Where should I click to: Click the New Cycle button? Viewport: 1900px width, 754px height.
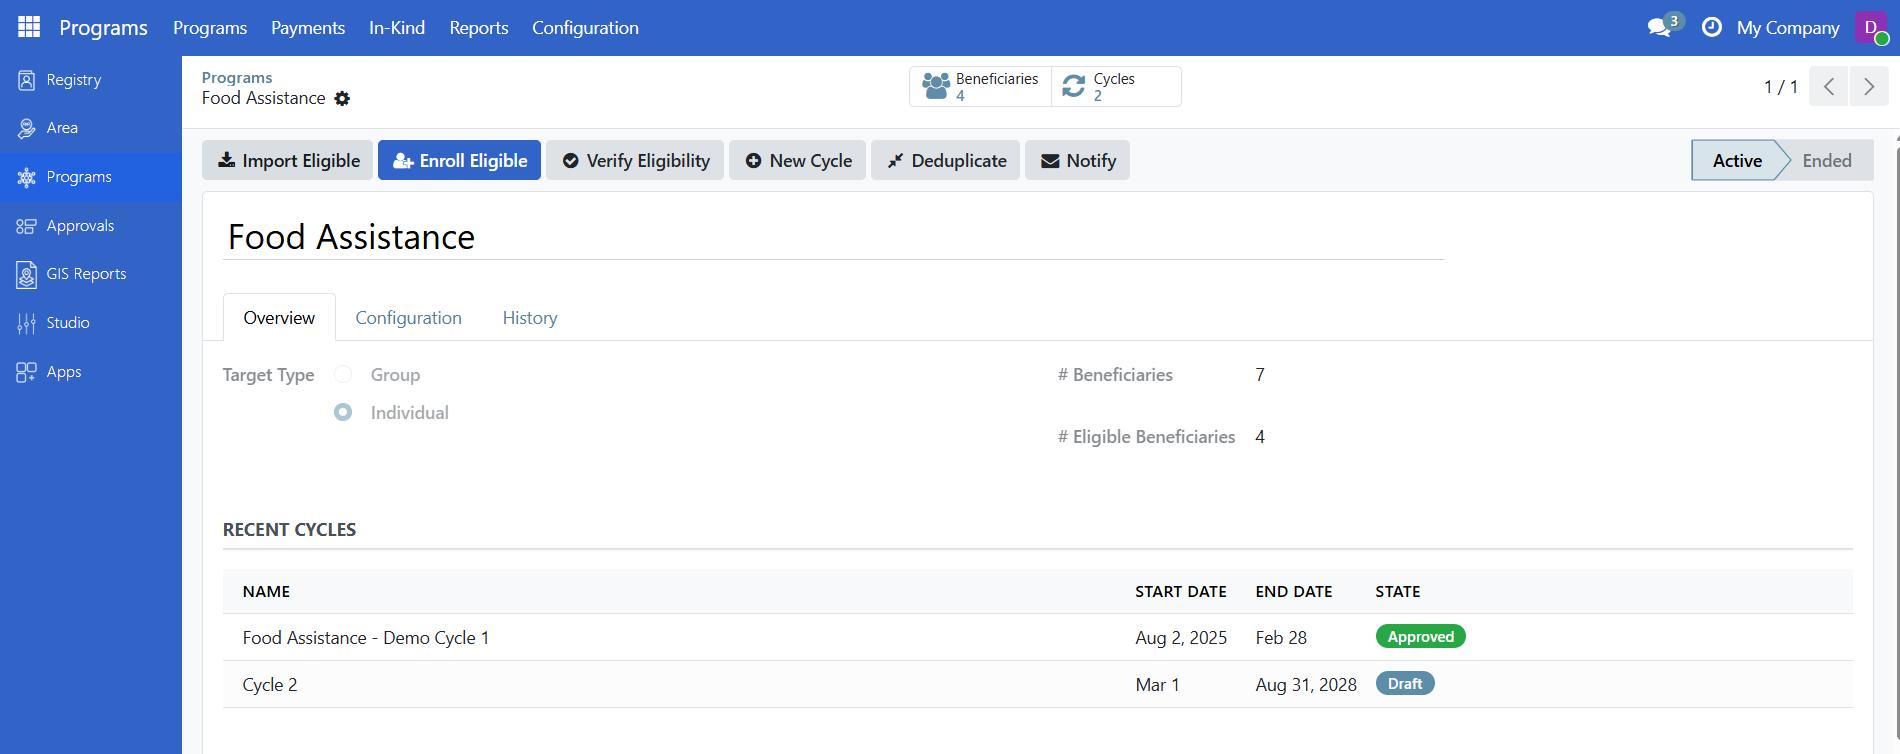pos(798,160)
